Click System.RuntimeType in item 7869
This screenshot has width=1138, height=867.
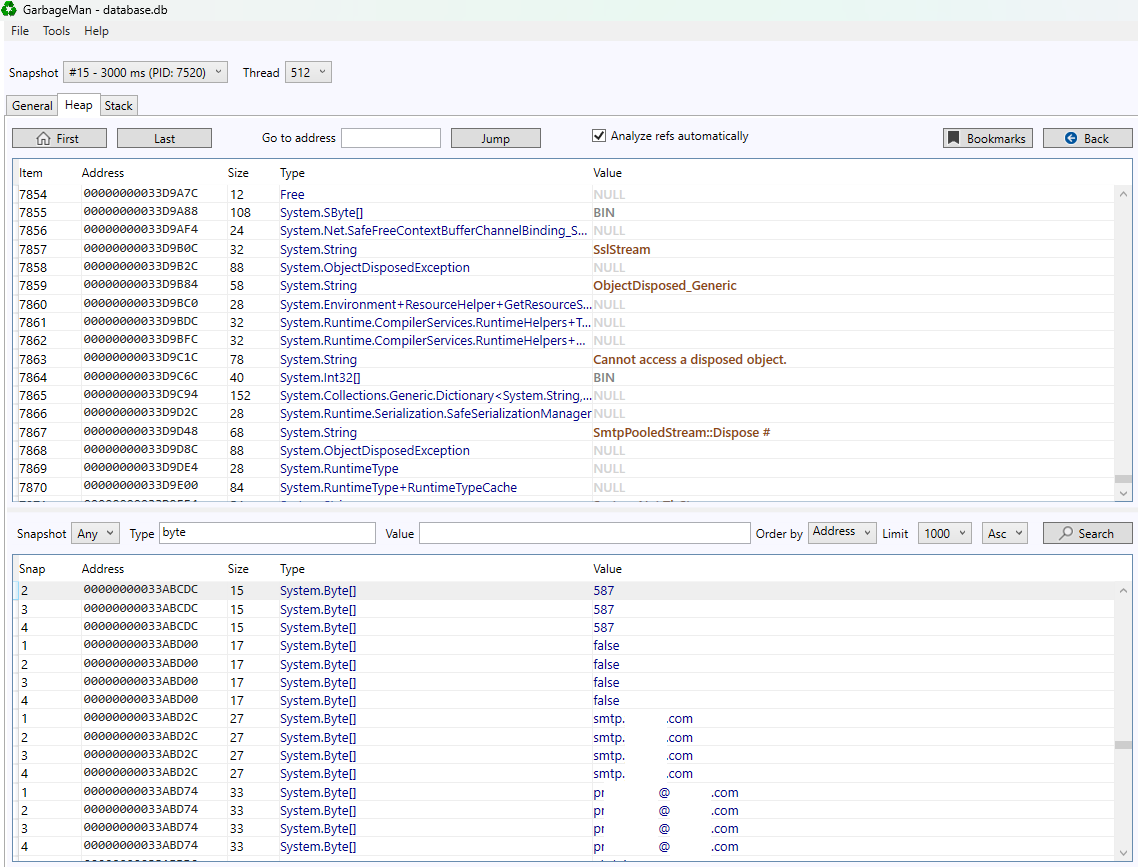[x=339, y=469]
